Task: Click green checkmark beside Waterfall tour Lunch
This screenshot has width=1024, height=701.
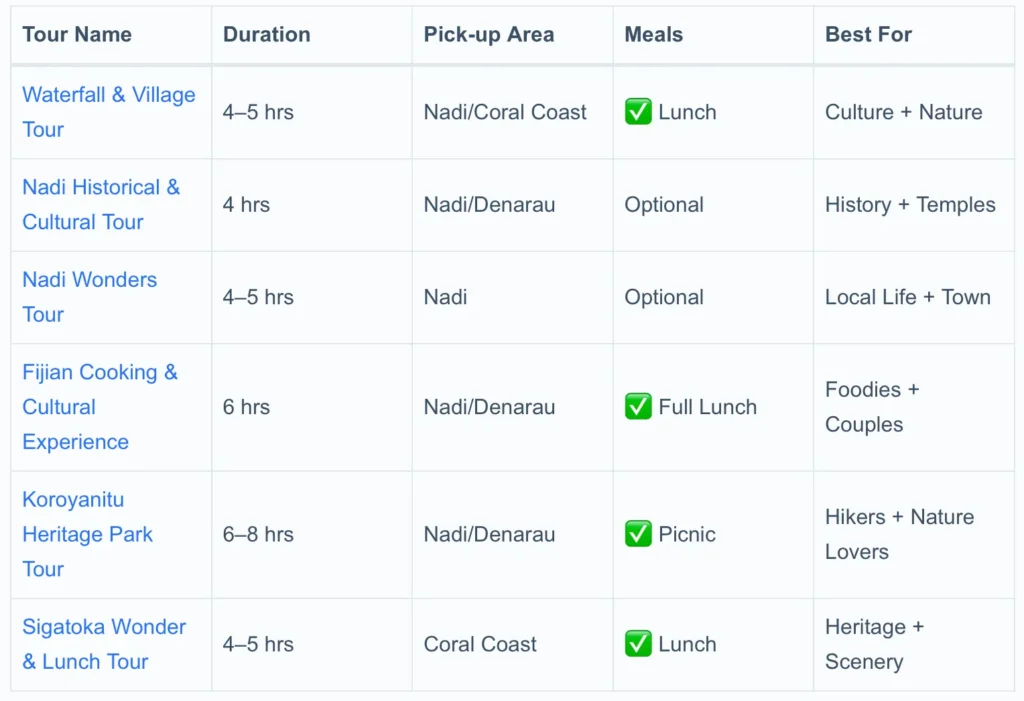Action: pyautogui.click(x=638, y=112)
